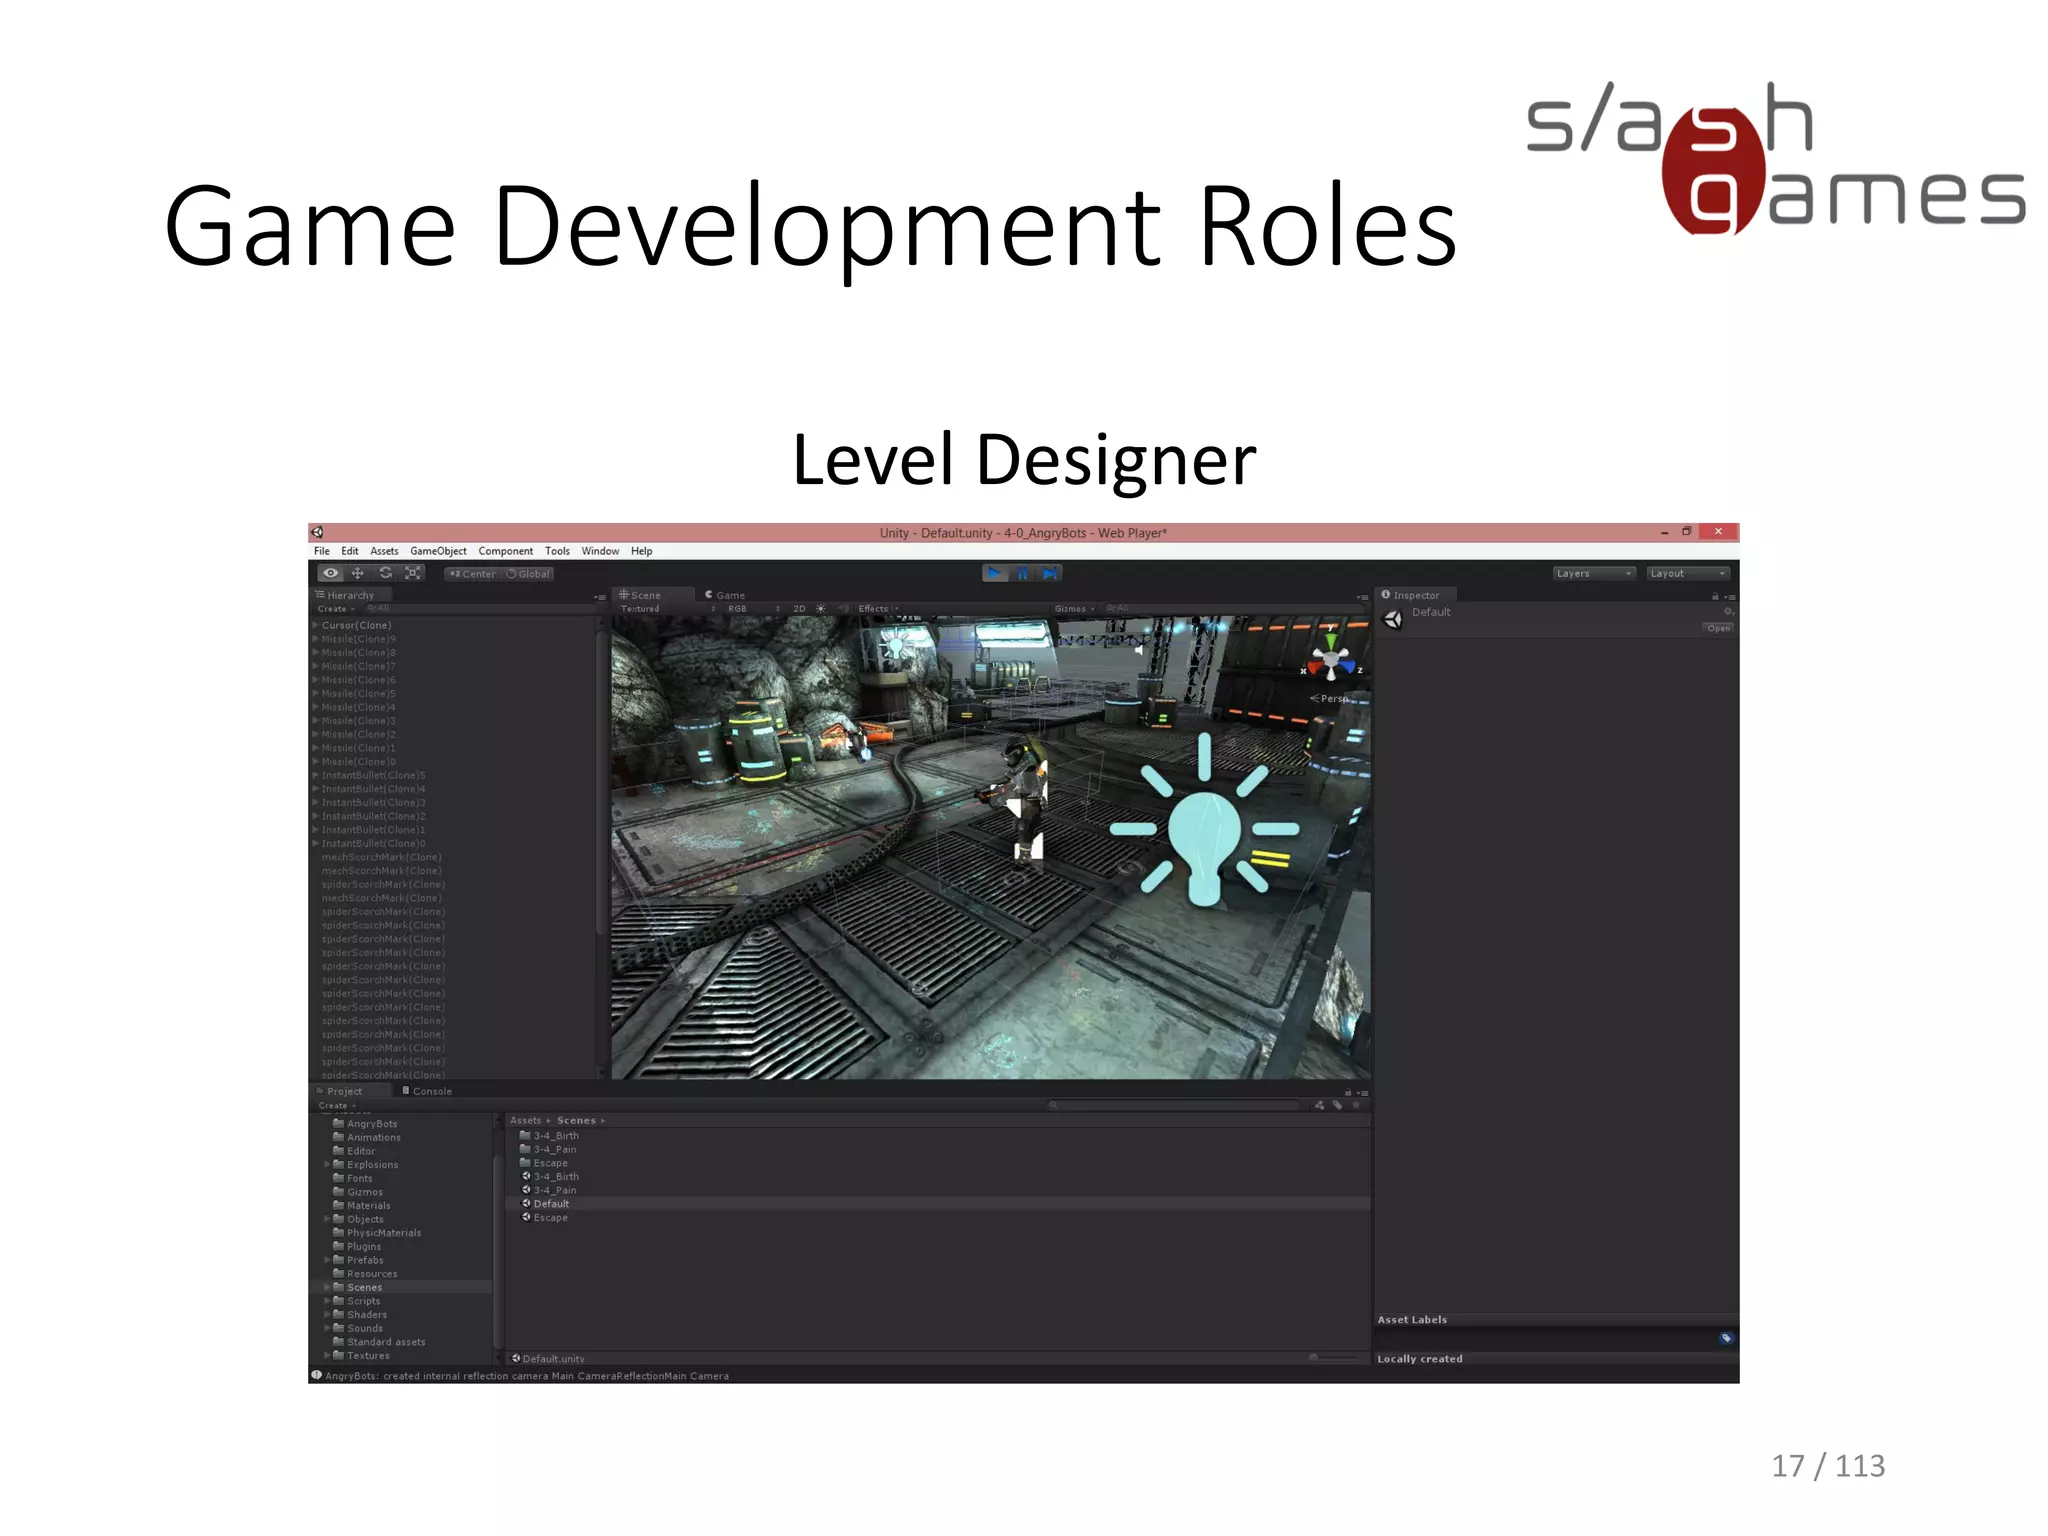Expand the Prefabs folder arrow

click(x=327, y=1260)
